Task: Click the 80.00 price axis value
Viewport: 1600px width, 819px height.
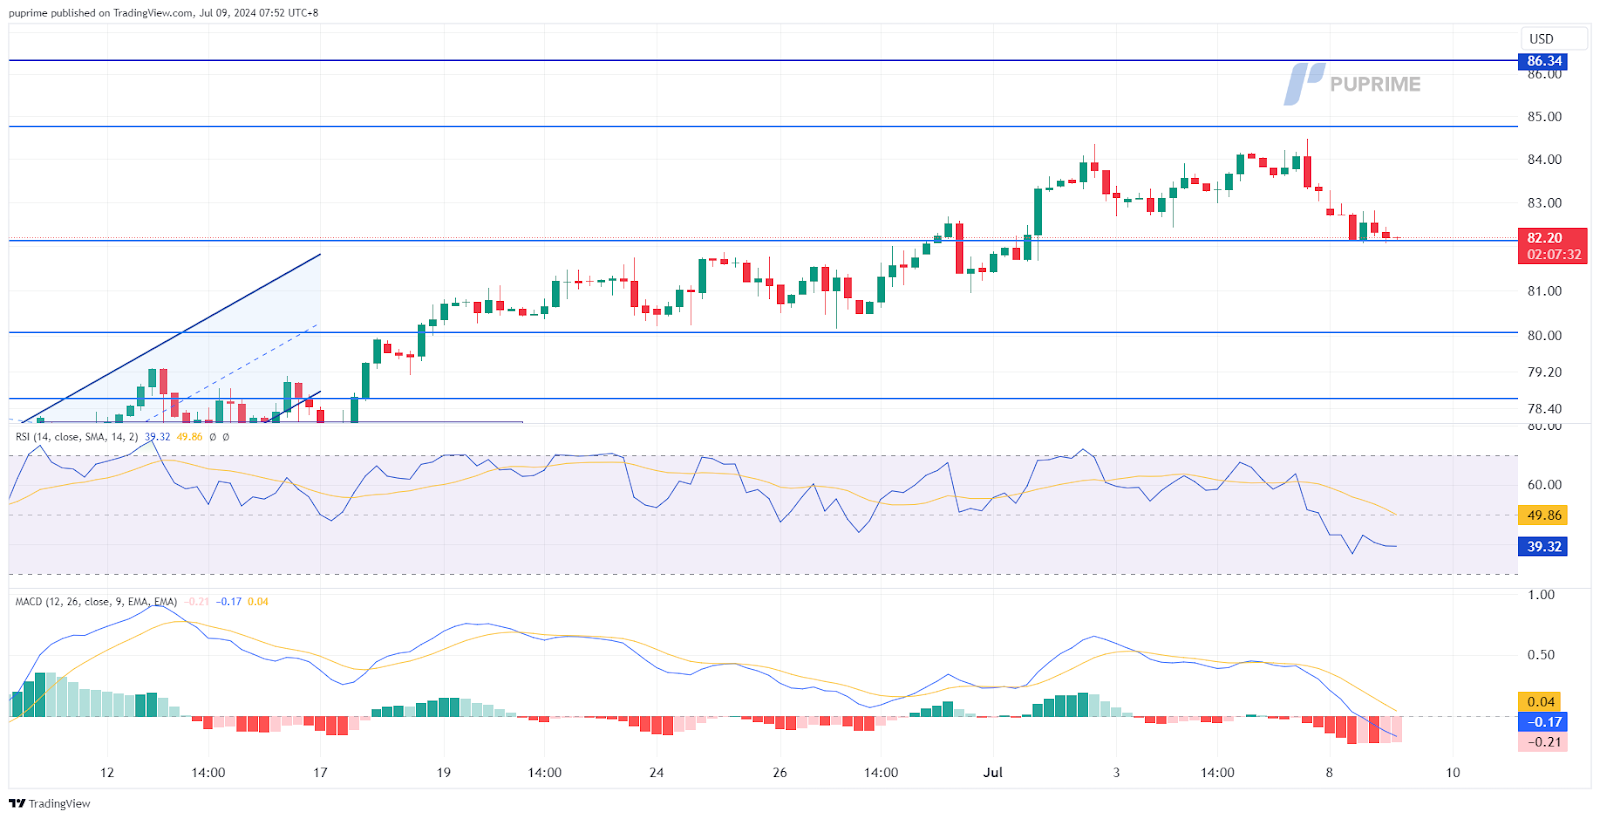Action: (x=1544, y=336)
